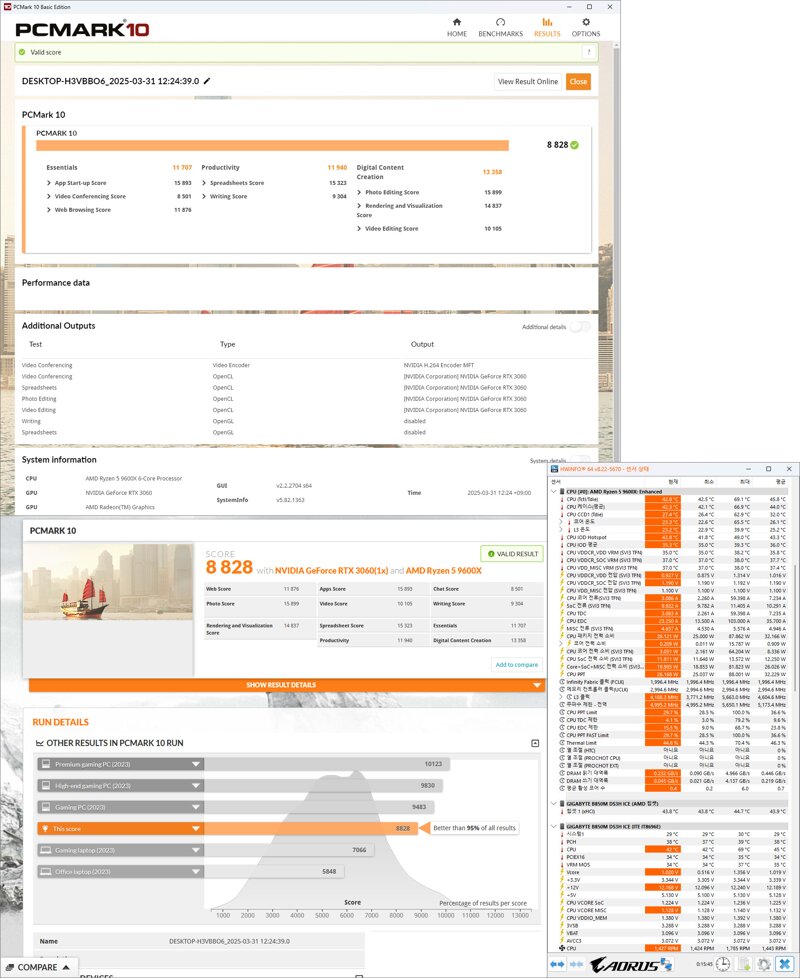This screenshot has height=978, width=800.
Task: Click the PCMark 10 app icon in title bar
Action: click(x=7, y=7)
